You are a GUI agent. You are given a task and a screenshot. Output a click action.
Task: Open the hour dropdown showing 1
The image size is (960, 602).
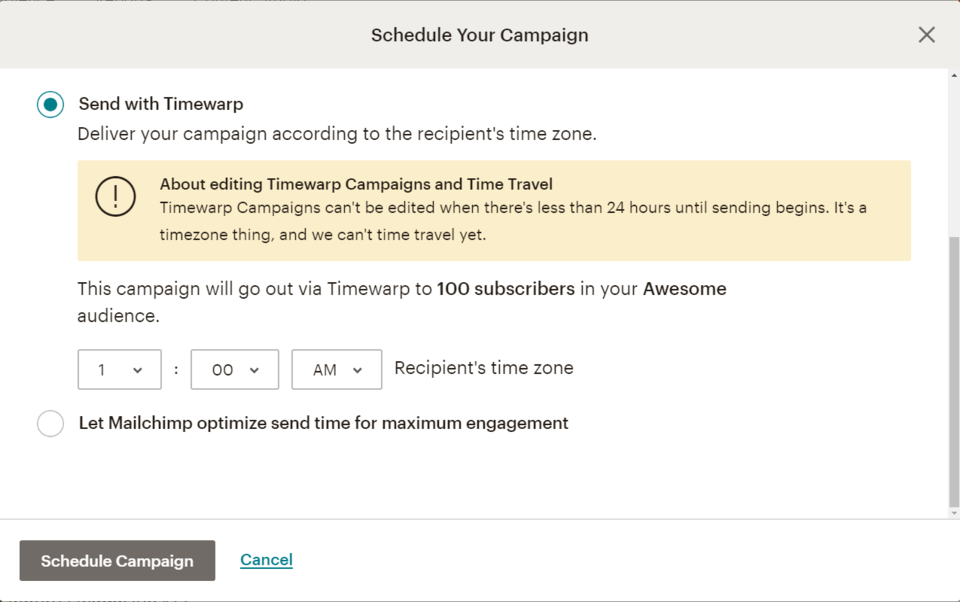coord(119,369)
